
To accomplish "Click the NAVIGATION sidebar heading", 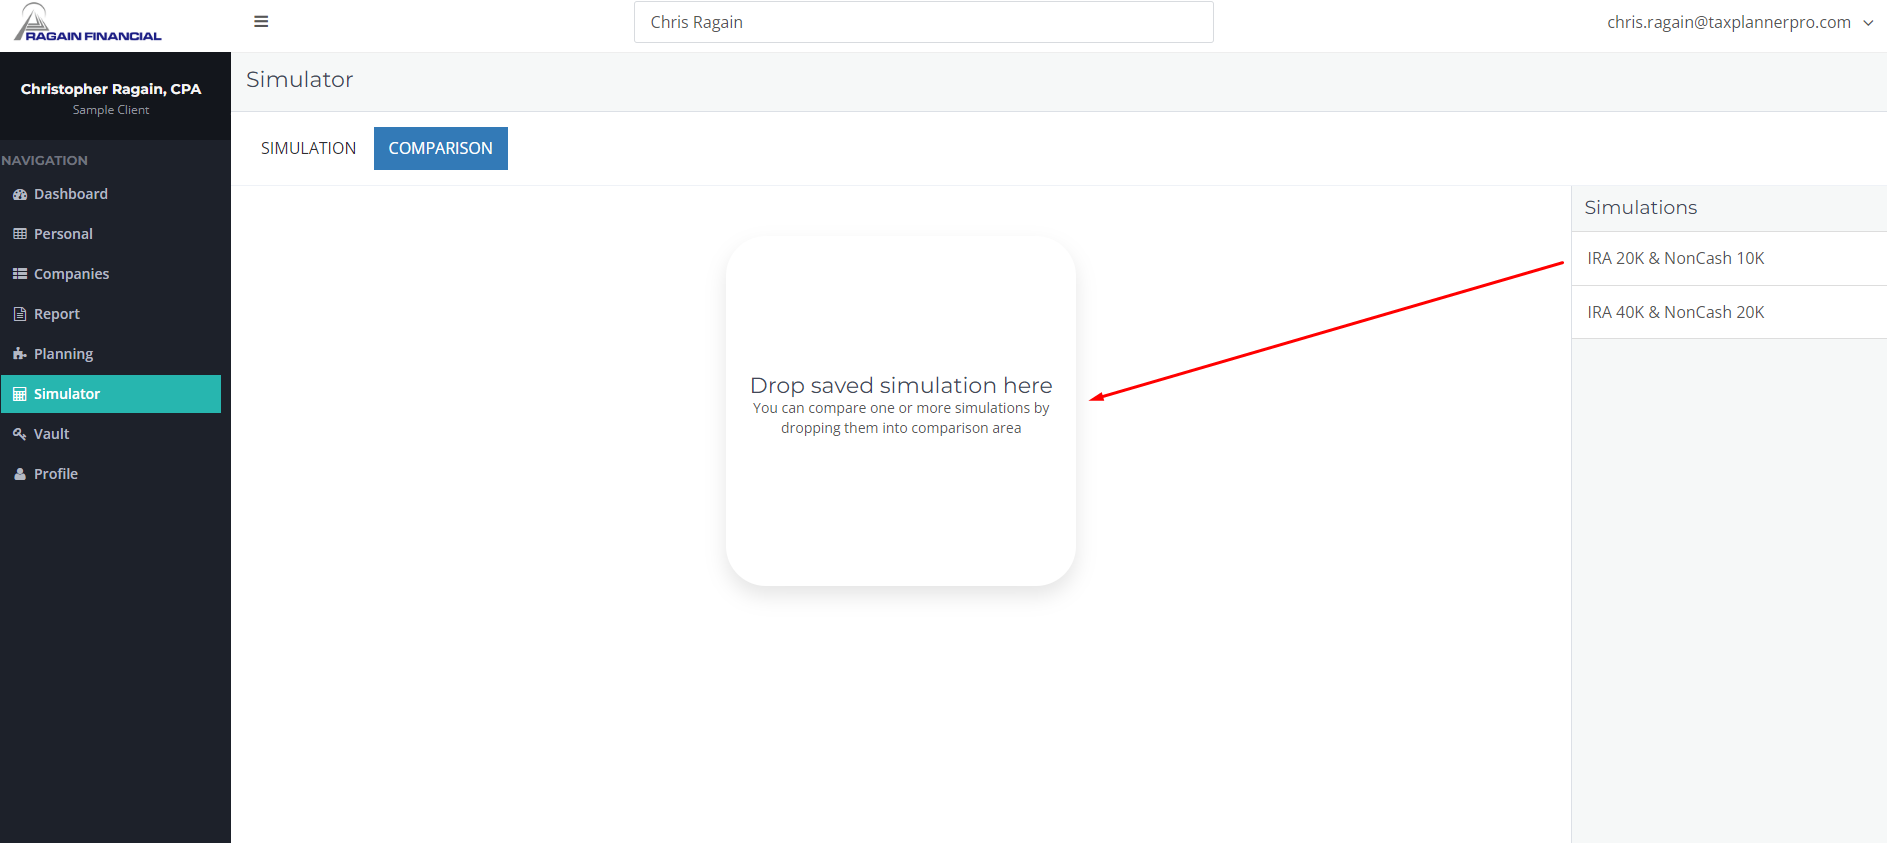I will [44, 160].
